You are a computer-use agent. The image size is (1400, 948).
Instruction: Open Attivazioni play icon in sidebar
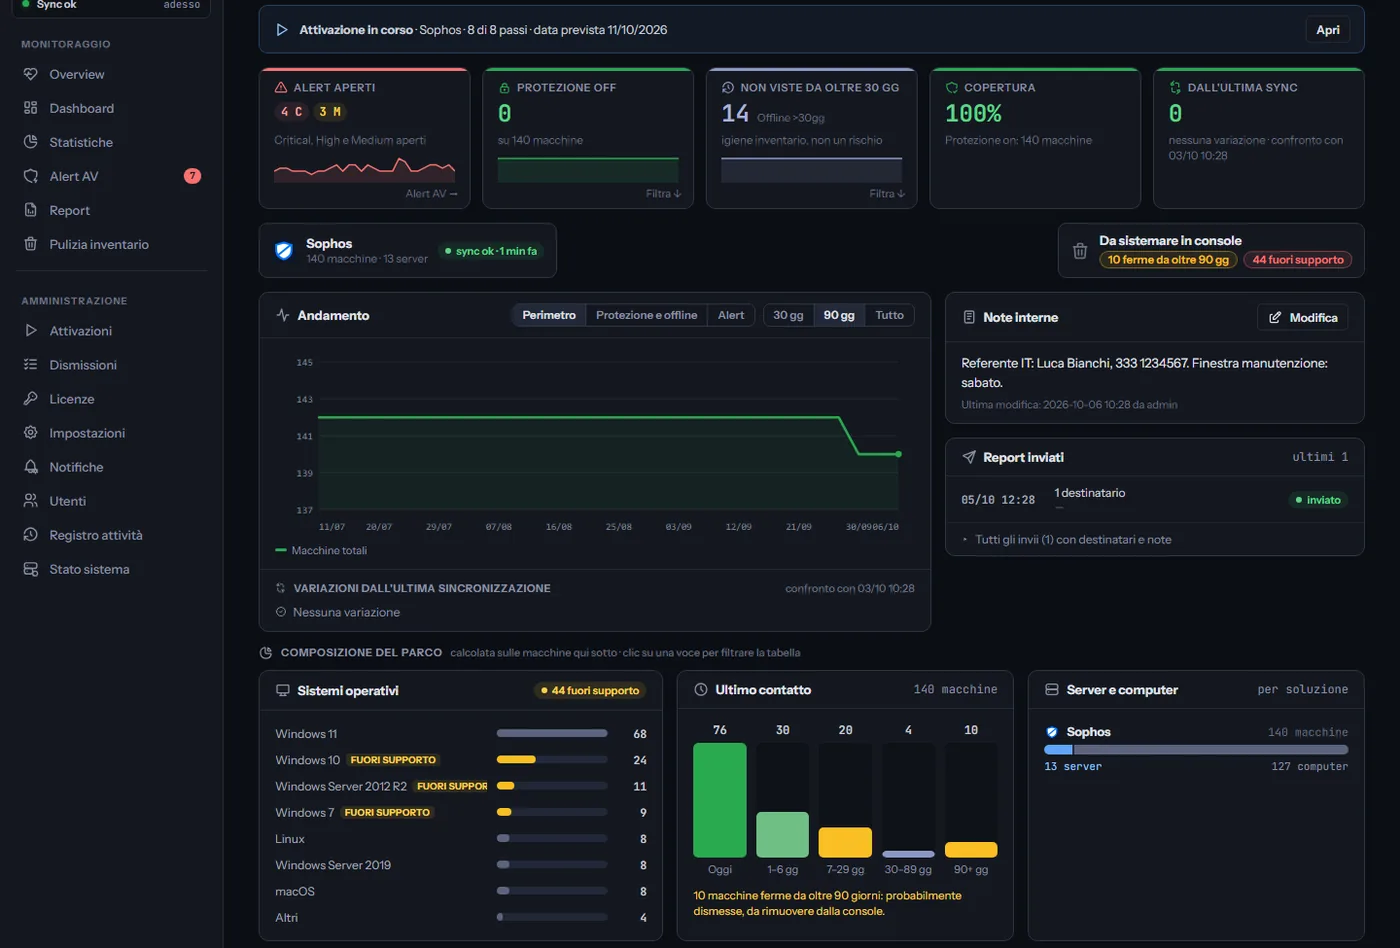tap(30, 331)
